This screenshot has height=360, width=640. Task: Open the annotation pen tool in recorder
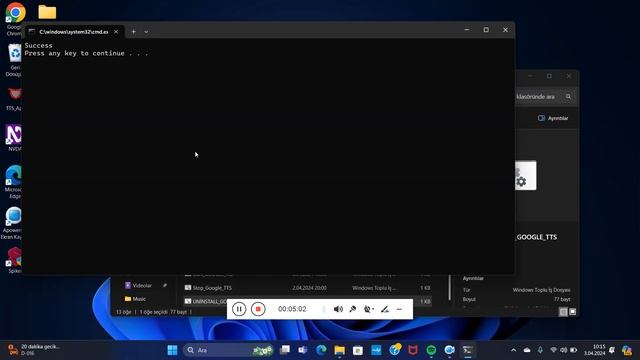(x=385, y=309)
